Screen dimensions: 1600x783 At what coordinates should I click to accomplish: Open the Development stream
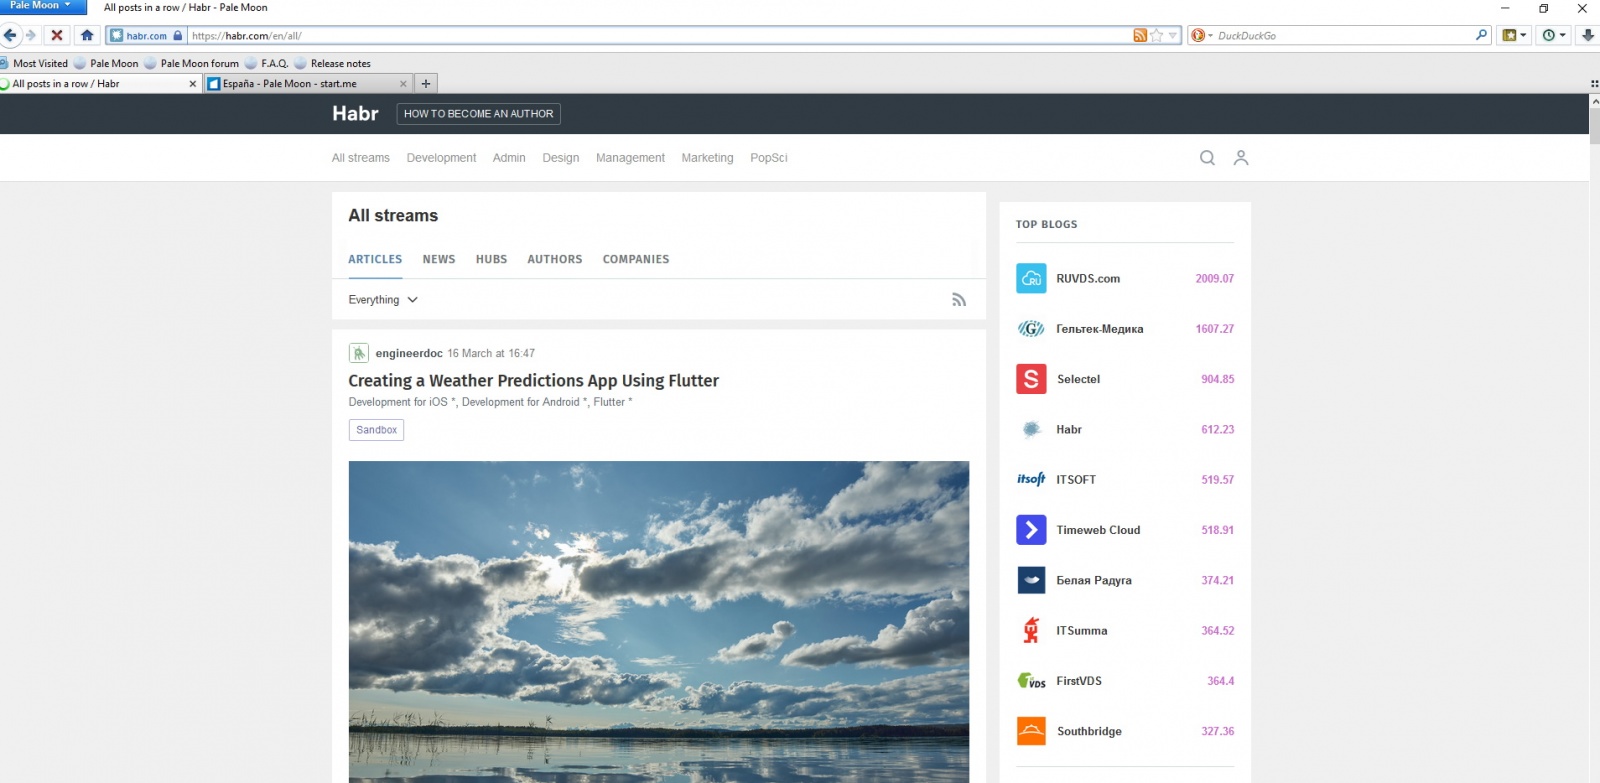coord(441,158)
